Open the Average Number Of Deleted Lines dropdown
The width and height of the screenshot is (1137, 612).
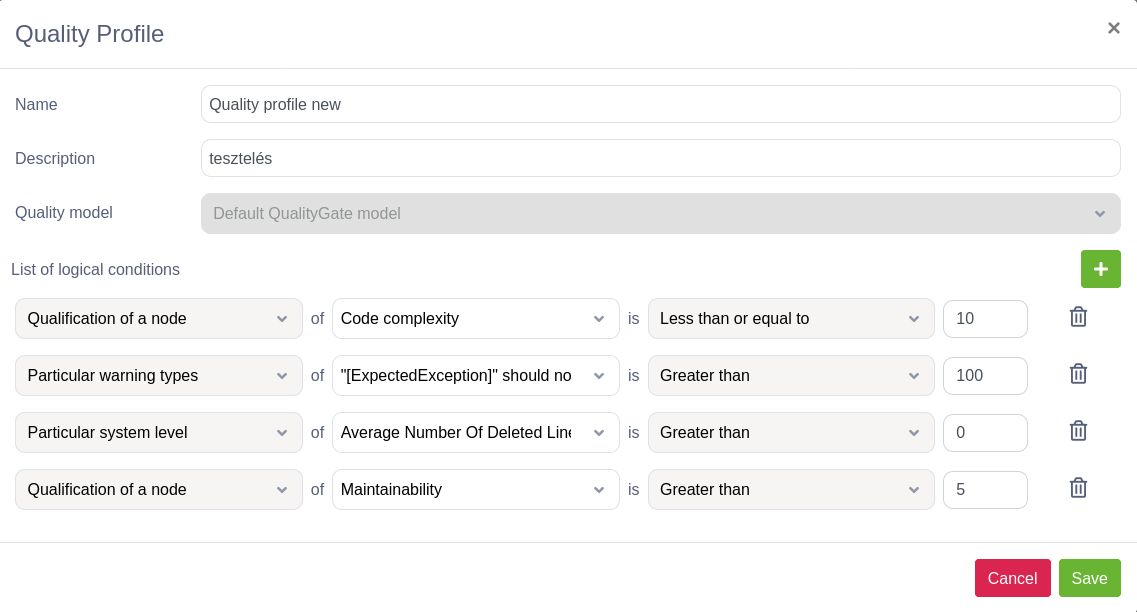click(x=475, y=433)
